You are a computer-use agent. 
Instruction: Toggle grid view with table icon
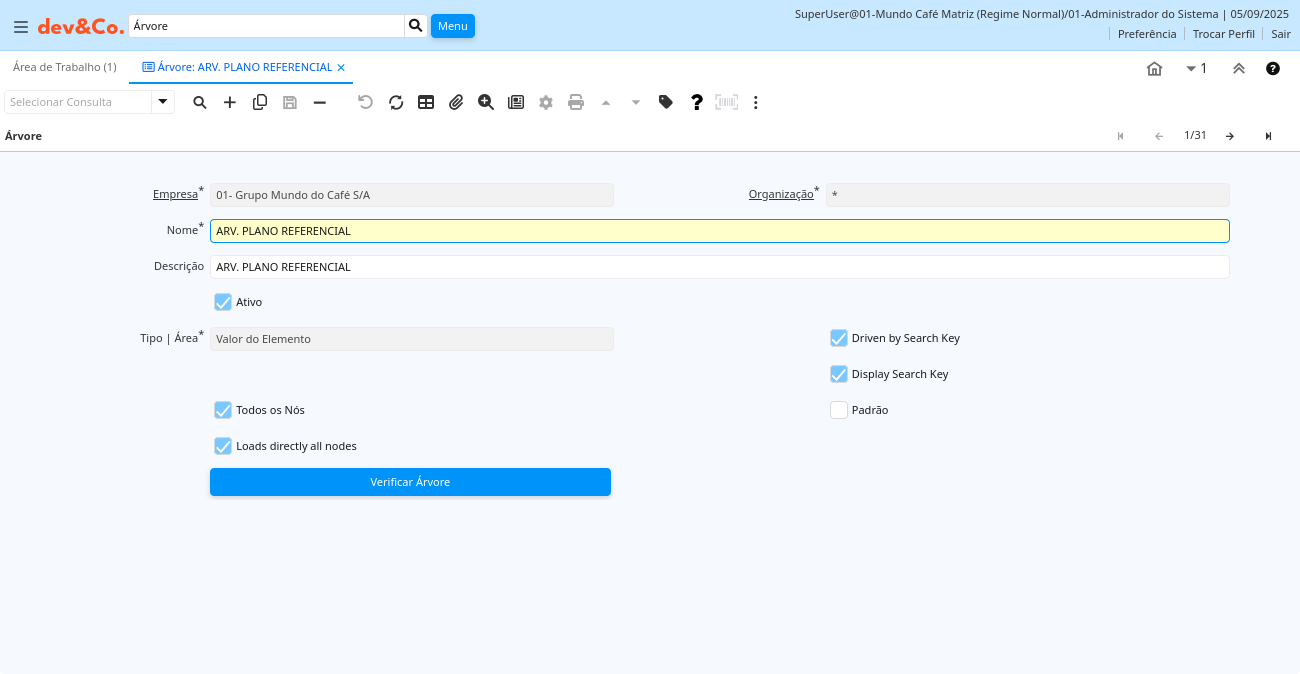click(x=426, y=102)
